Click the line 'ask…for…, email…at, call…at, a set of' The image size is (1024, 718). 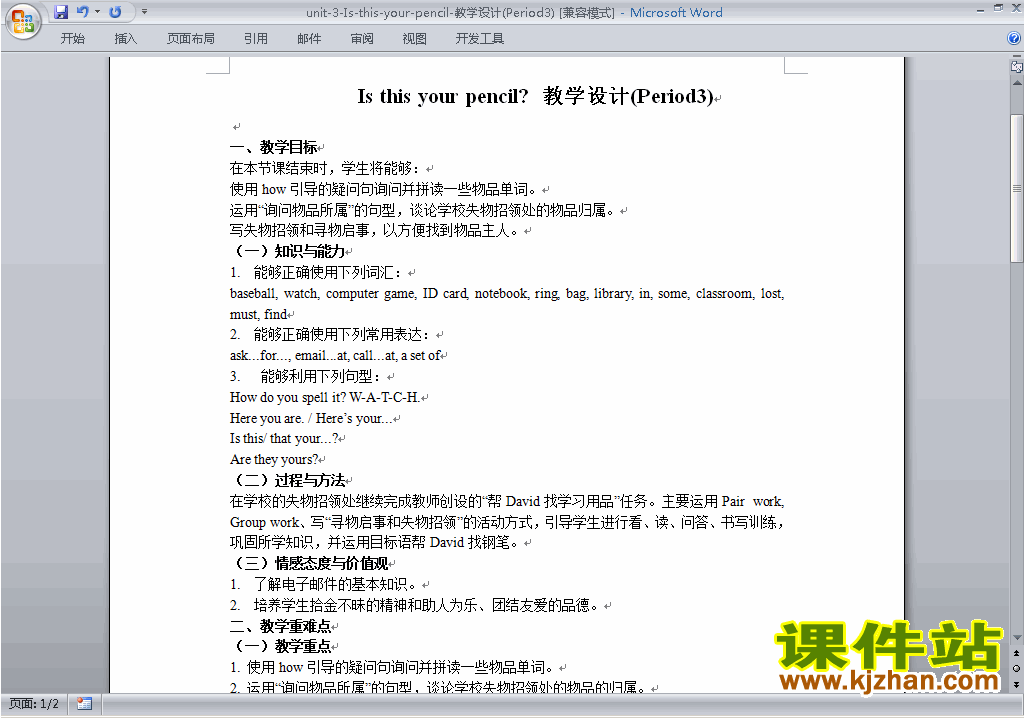335,356
